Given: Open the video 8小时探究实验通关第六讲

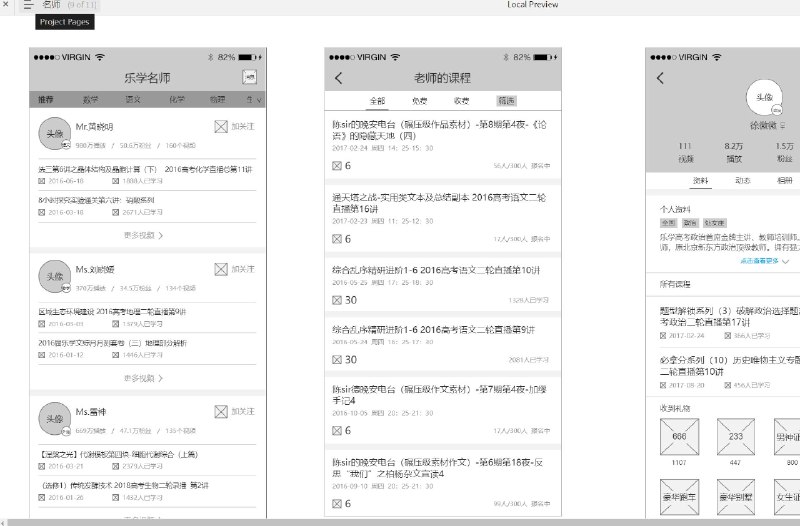Looking at the screenshot, I should tap(96, 200).
